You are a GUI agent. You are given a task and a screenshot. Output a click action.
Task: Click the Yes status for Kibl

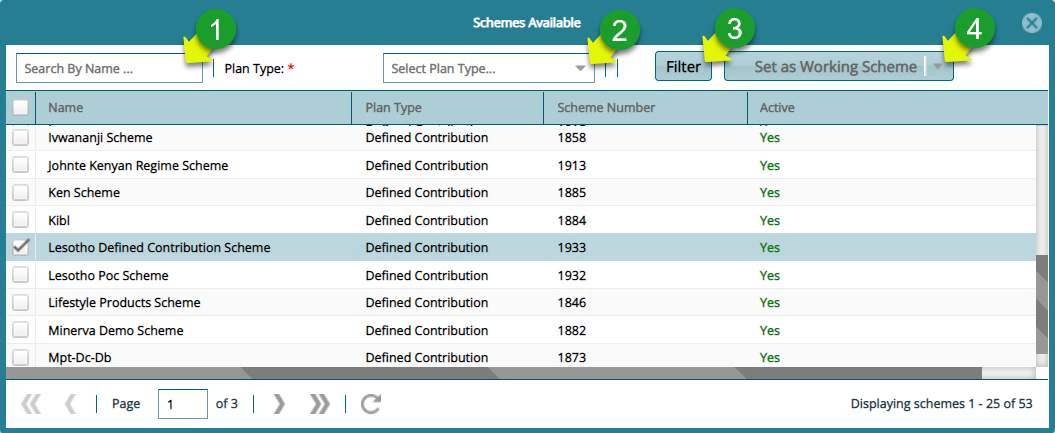[770, 221]
